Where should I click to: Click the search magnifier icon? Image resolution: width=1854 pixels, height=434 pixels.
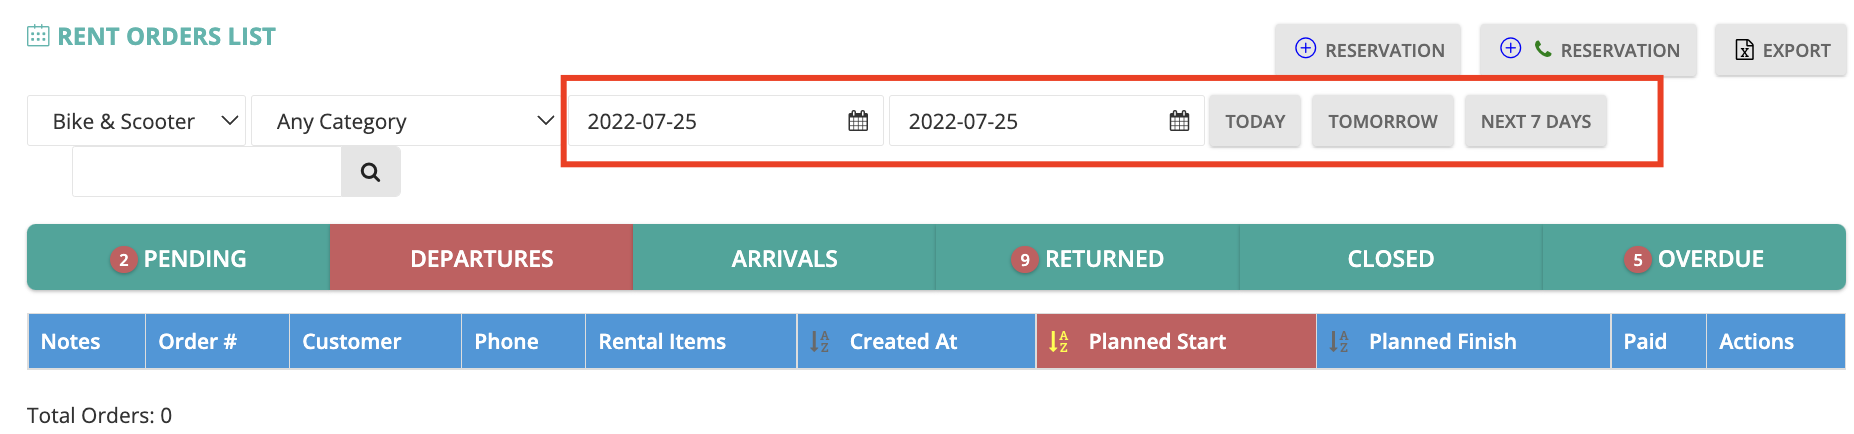tap(371, 172)
